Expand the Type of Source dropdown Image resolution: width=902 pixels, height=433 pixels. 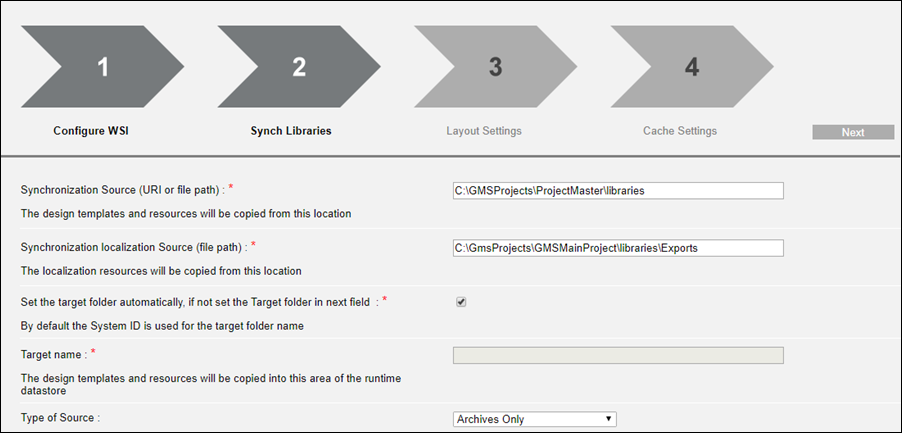point(535,419)
